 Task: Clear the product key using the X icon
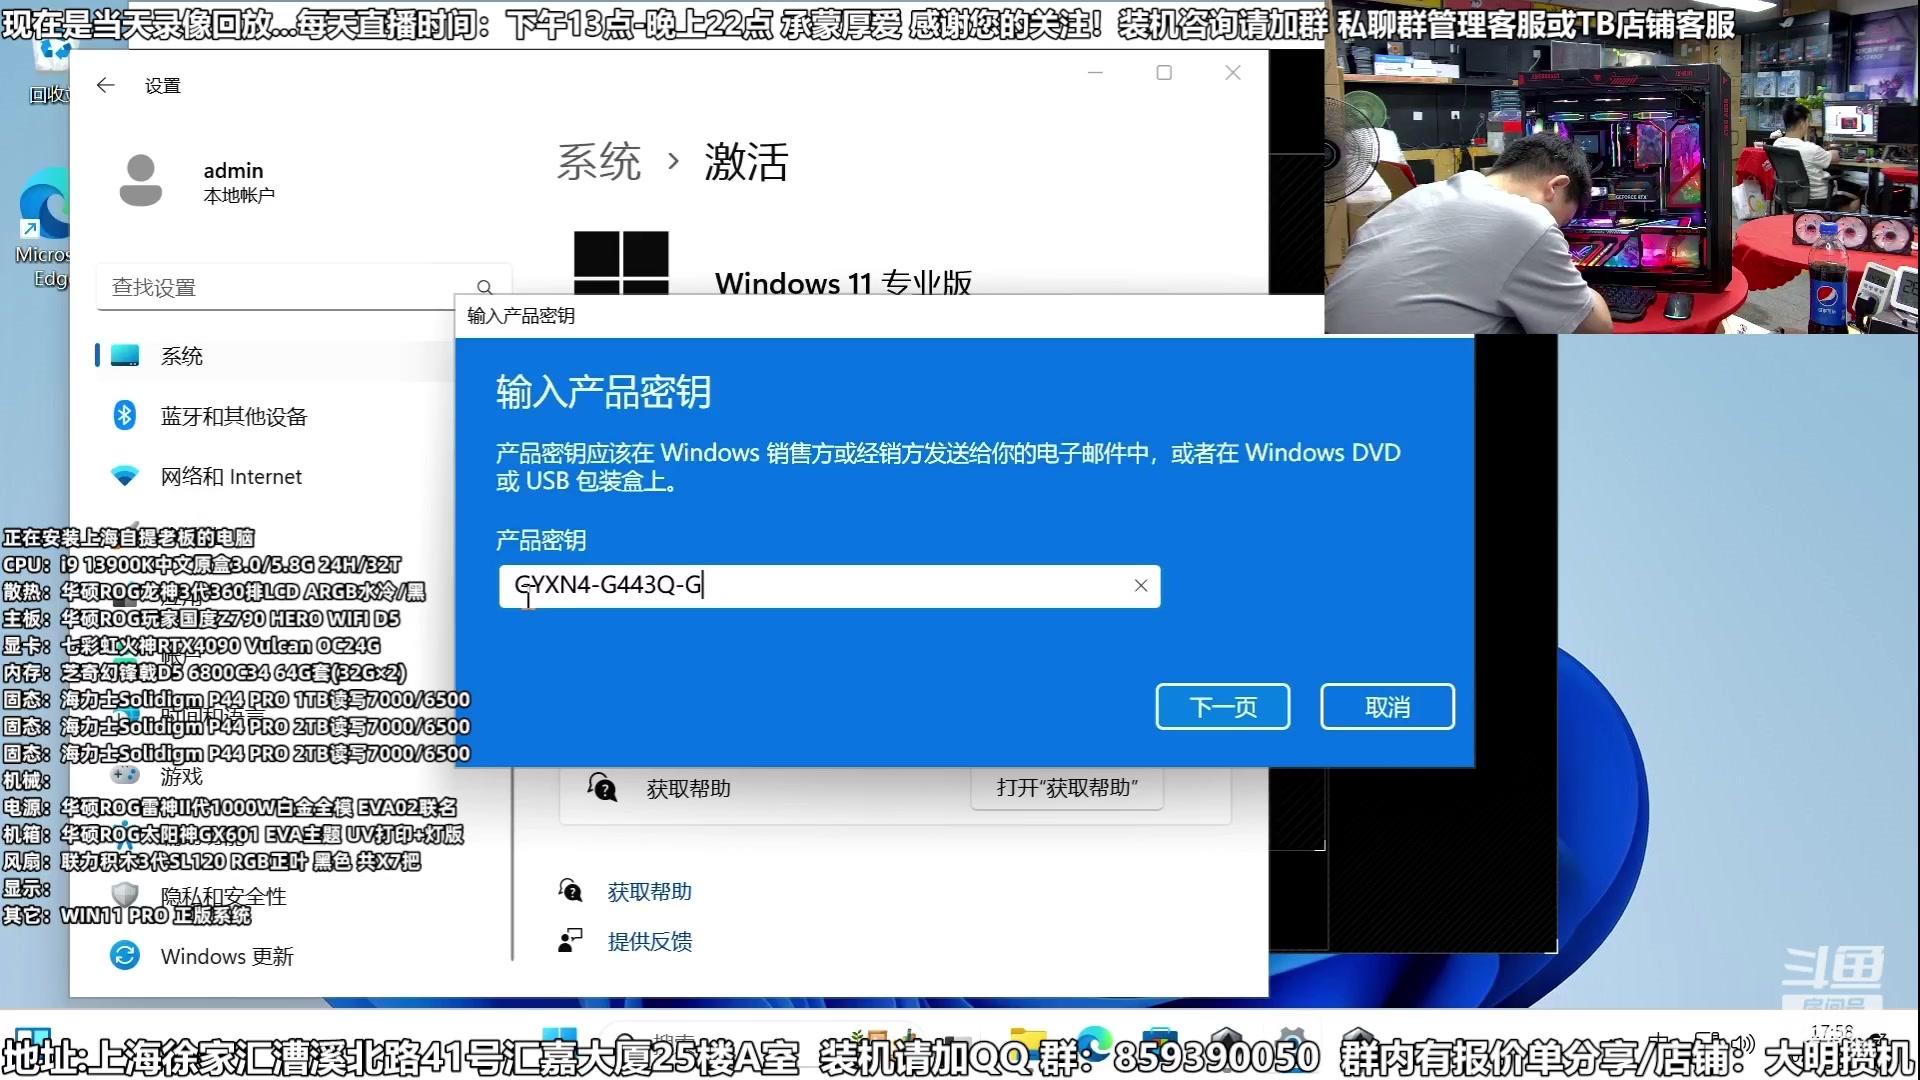pyautogui.click(x=1140, y=586)
